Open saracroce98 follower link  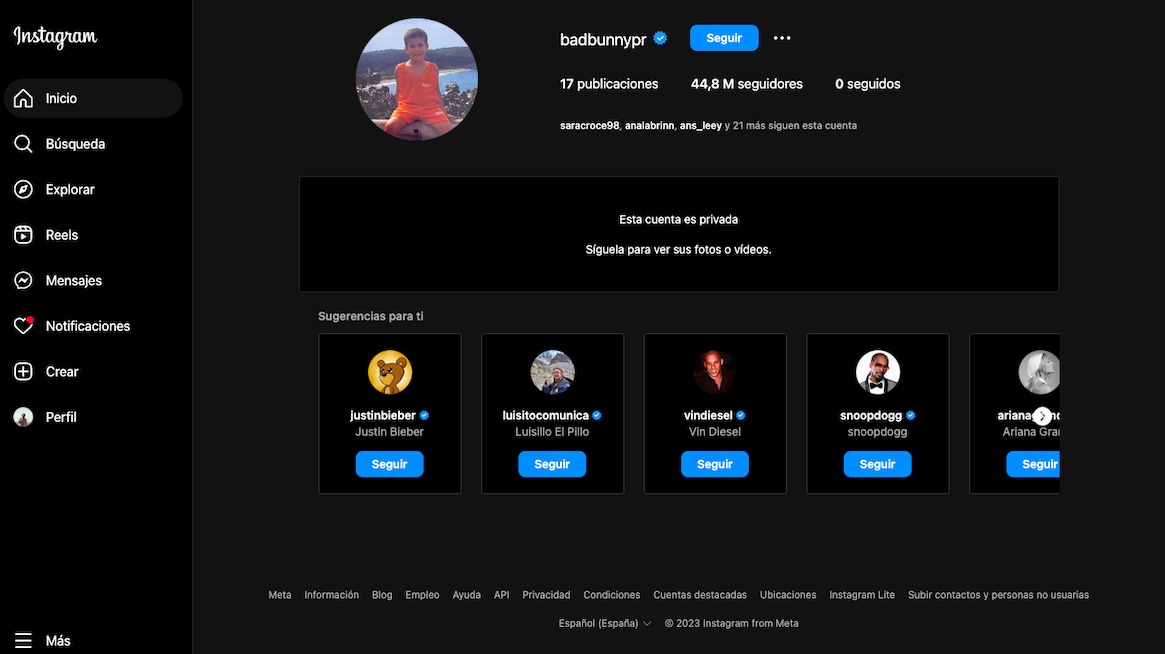[589, 126]
